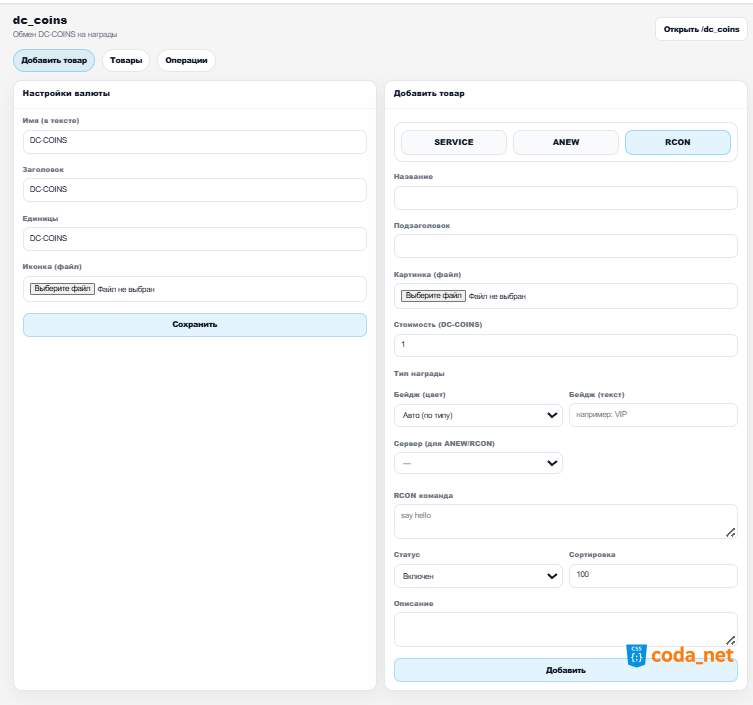
Task: Click the Тип награды label
Action: [419, 374]
